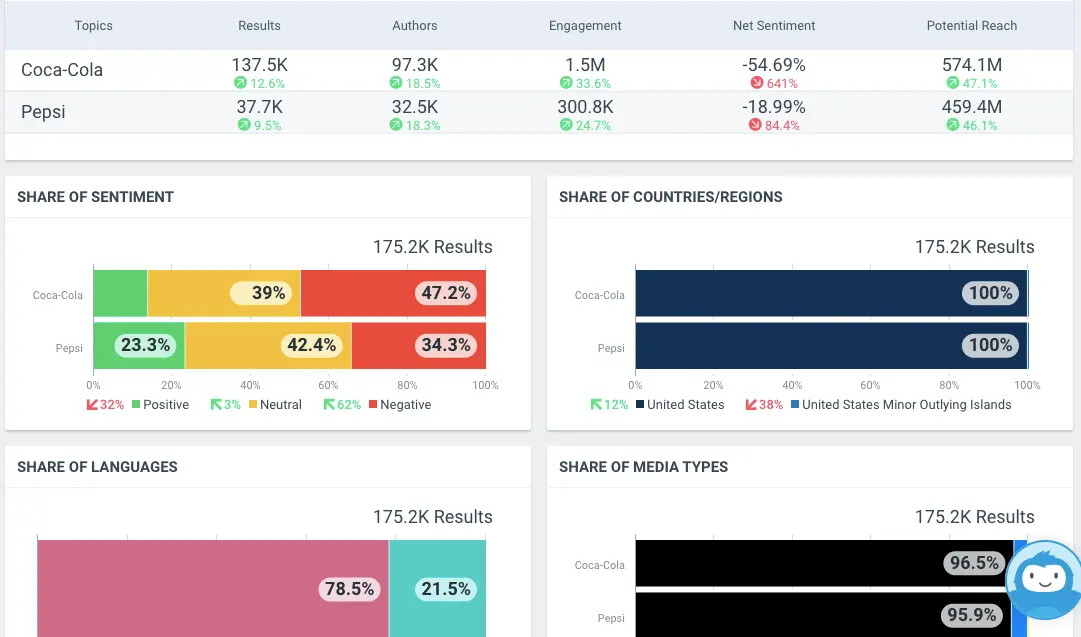Click the red 38% arrow in countries legend
Screen dimensions: 1081x637
pos(751,405)
